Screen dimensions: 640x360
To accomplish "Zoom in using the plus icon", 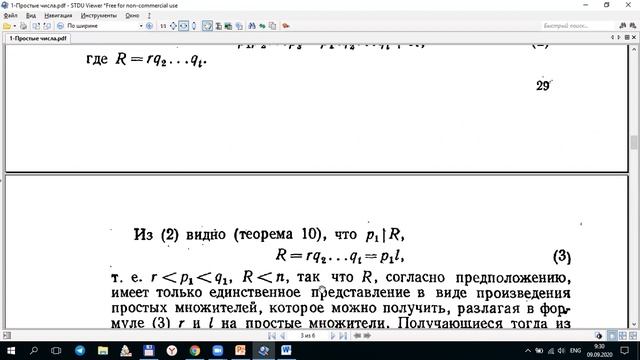I will point(149,26).
